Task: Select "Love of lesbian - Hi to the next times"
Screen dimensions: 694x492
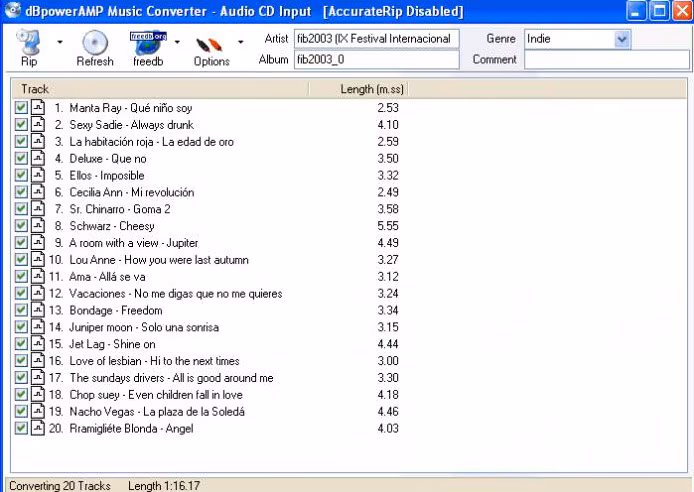Action: [x=154, y=361]
